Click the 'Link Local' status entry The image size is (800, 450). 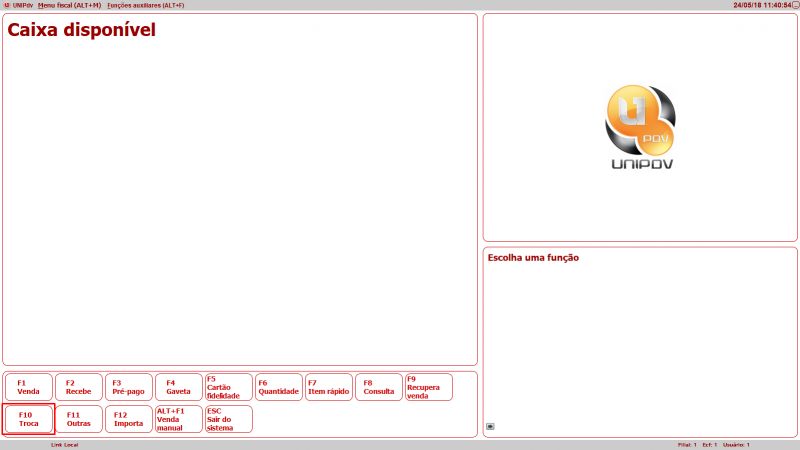[64, 445]
